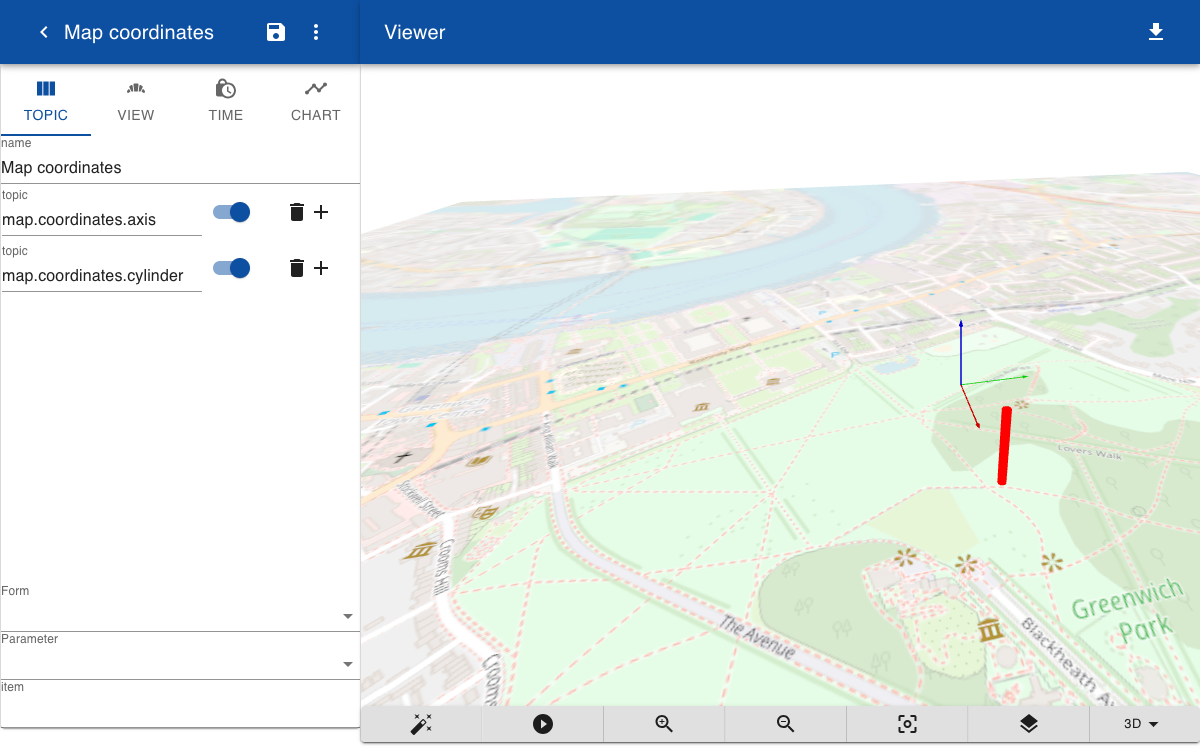Click the 'Viewer' panel title
This screenshot has height=750, width=1200.
(415, 32)
